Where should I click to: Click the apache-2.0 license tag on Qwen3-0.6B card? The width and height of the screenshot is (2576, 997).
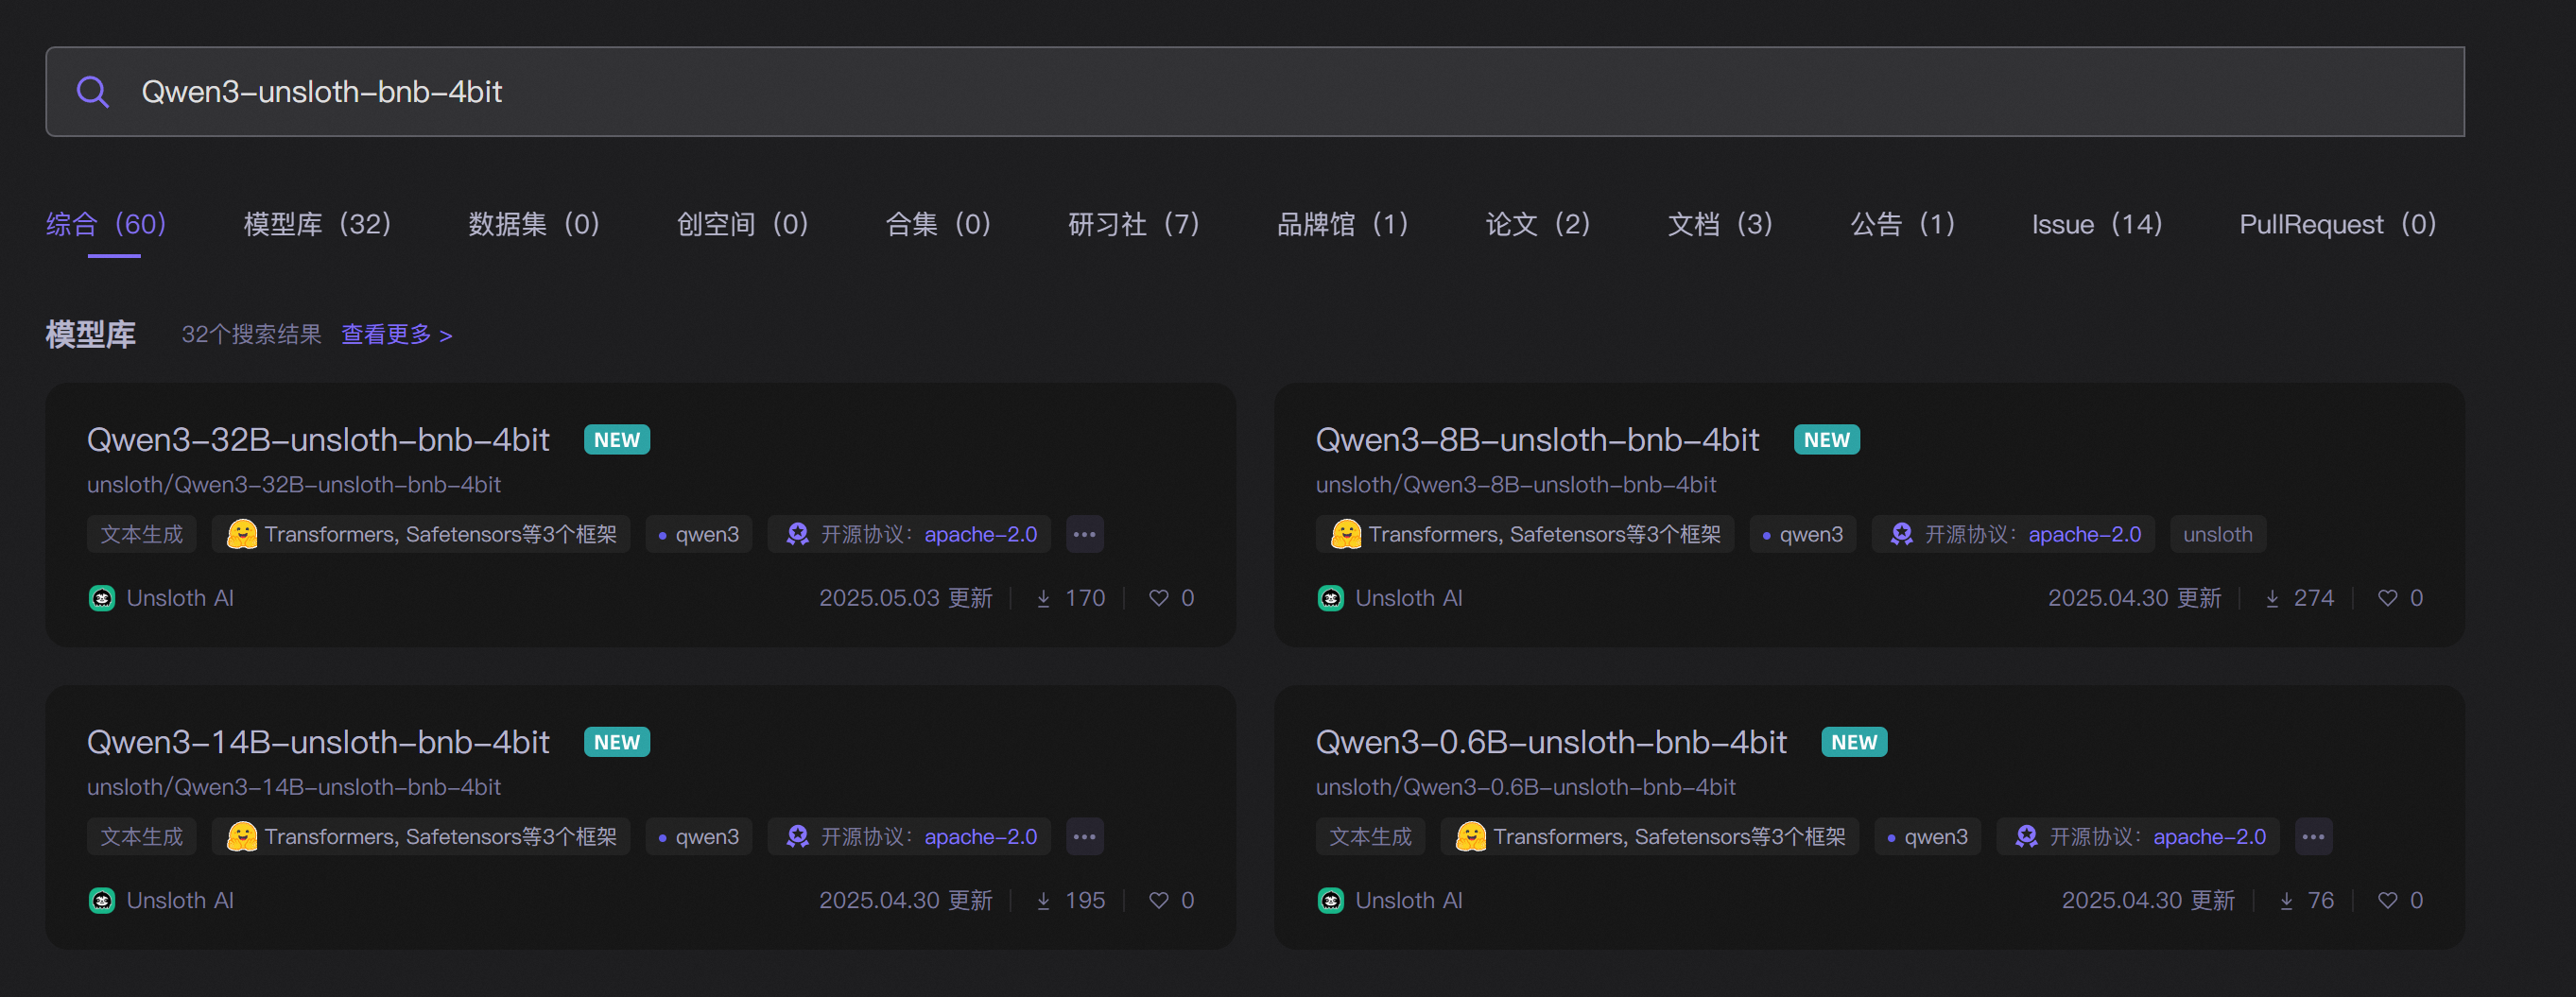tap(2139, 837)
